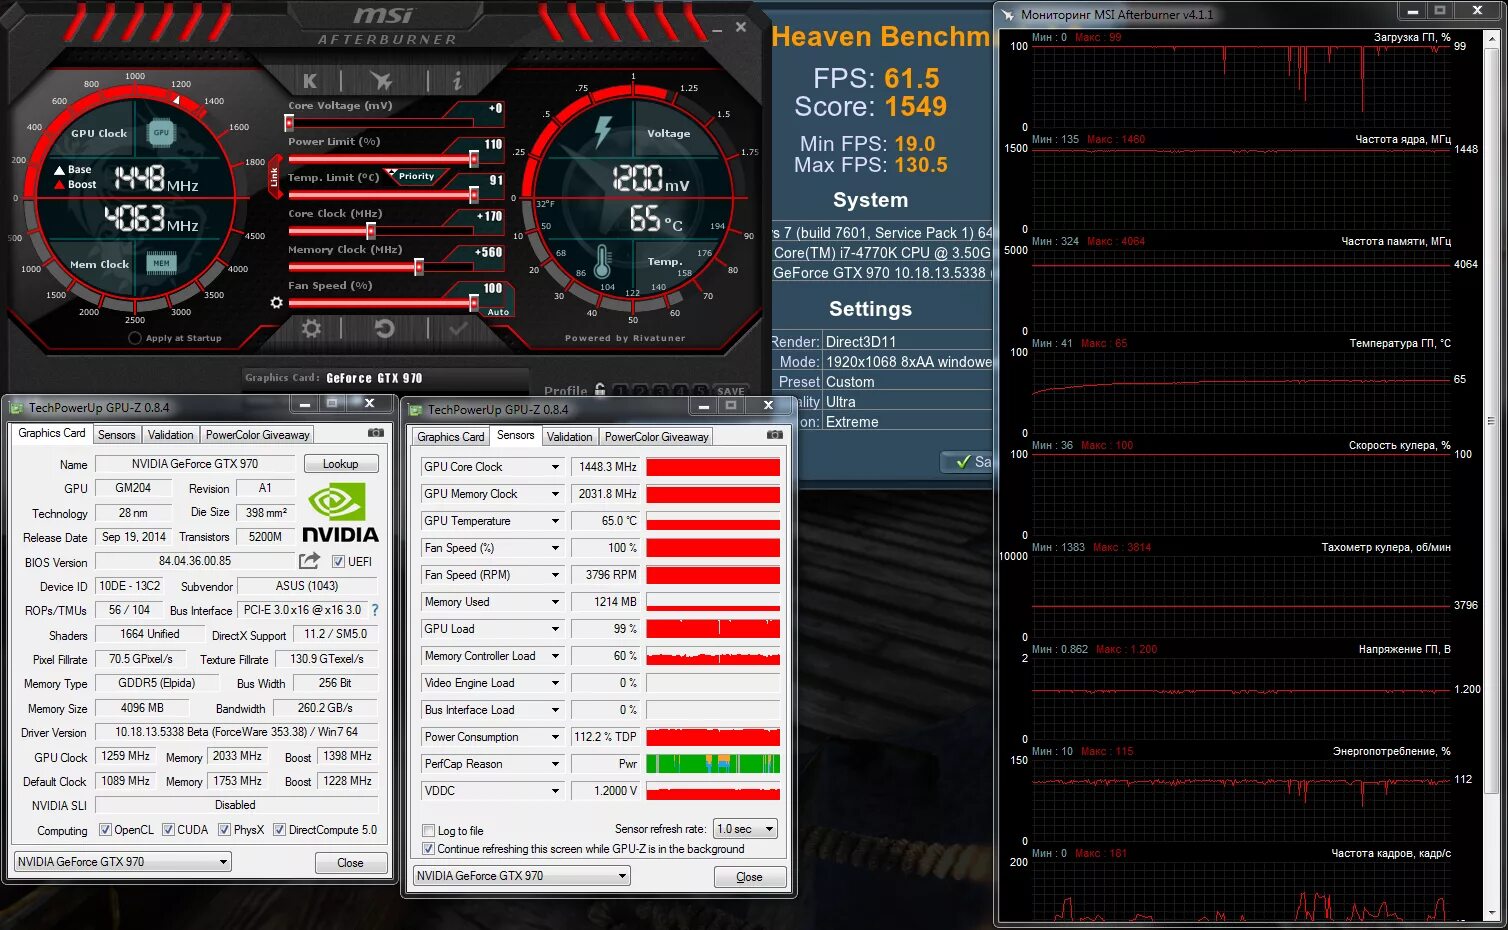Image resolution: width=1508 pixels, height=930 pixels.
Task: Click the Core Clock slider handle
Action: click(x=371, y=231)
